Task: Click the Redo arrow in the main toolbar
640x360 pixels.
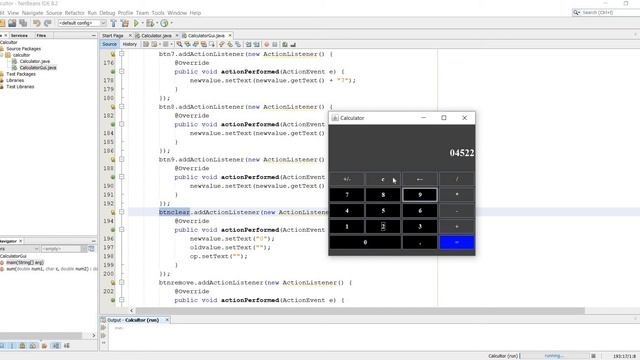Action: coord(47,23)
